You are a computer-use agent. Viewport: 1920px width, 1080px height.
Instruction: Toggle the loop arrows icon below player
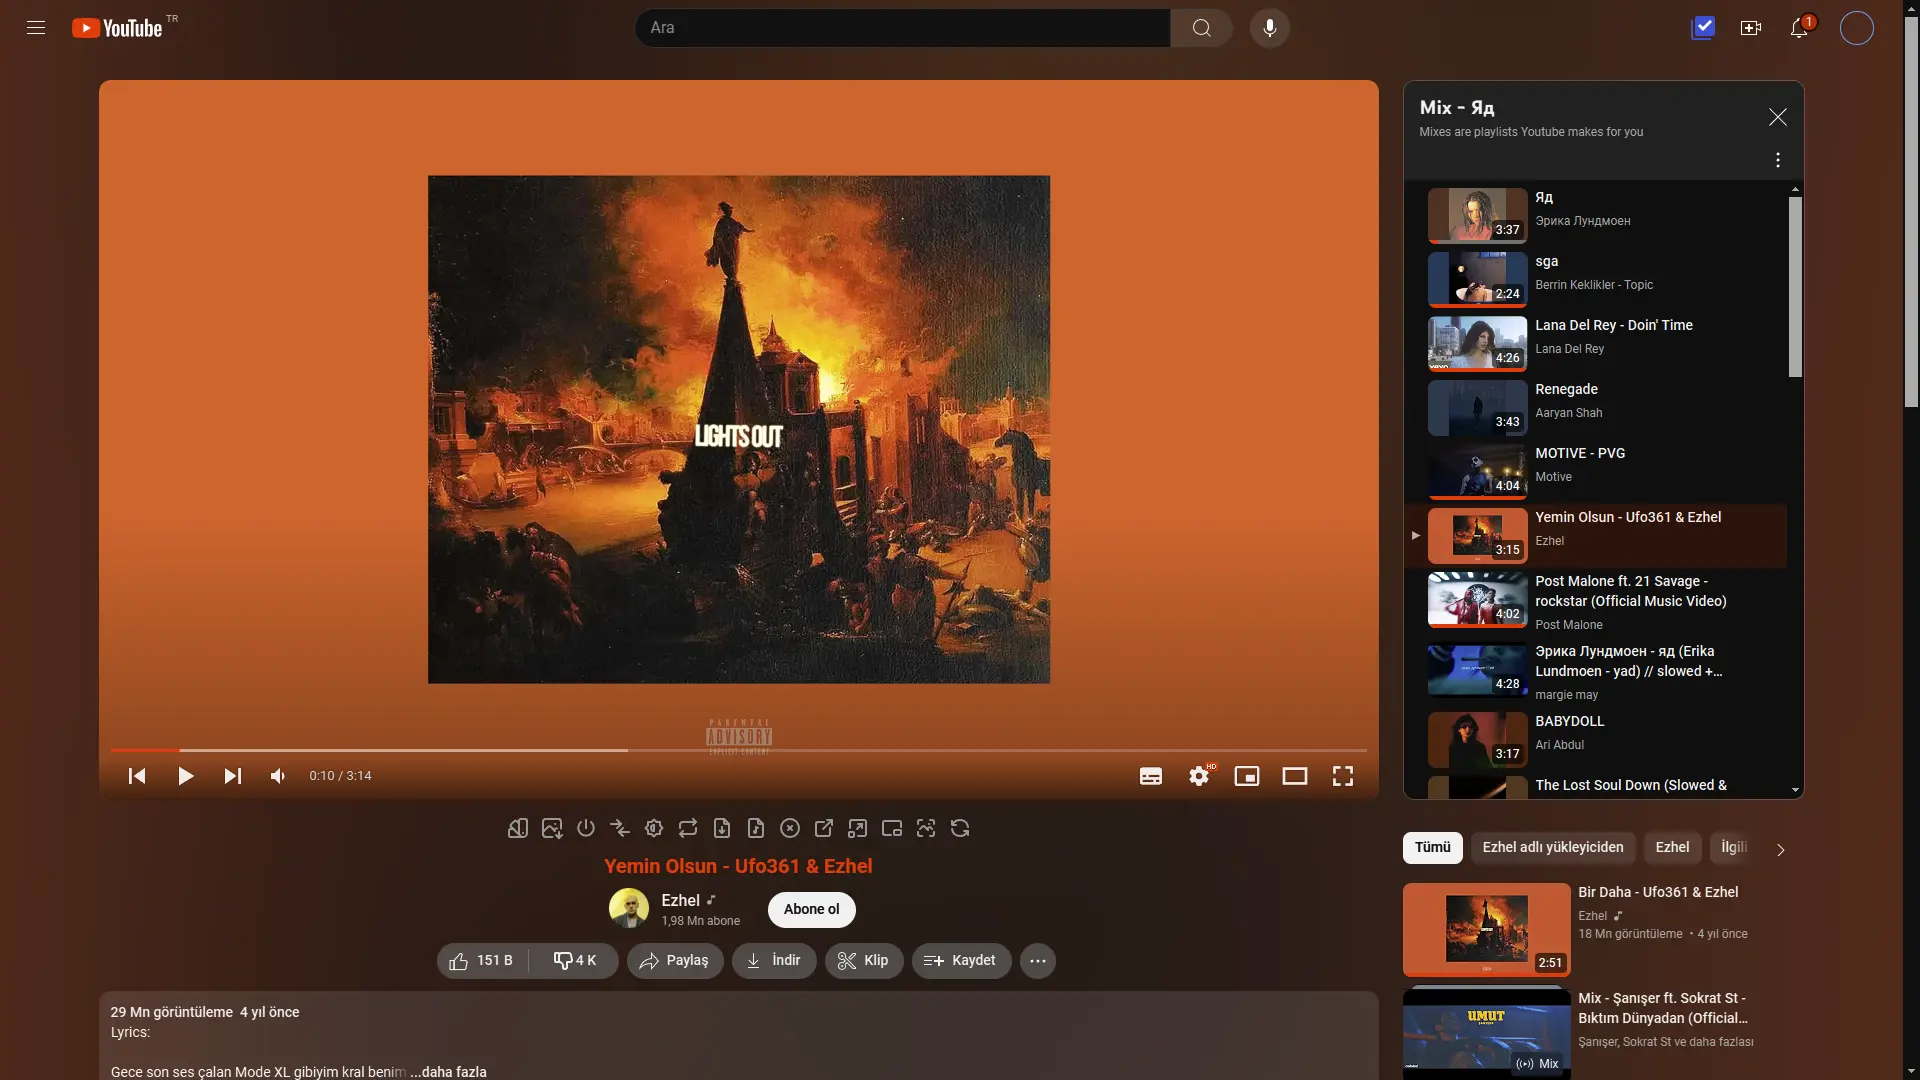point(688,828)
